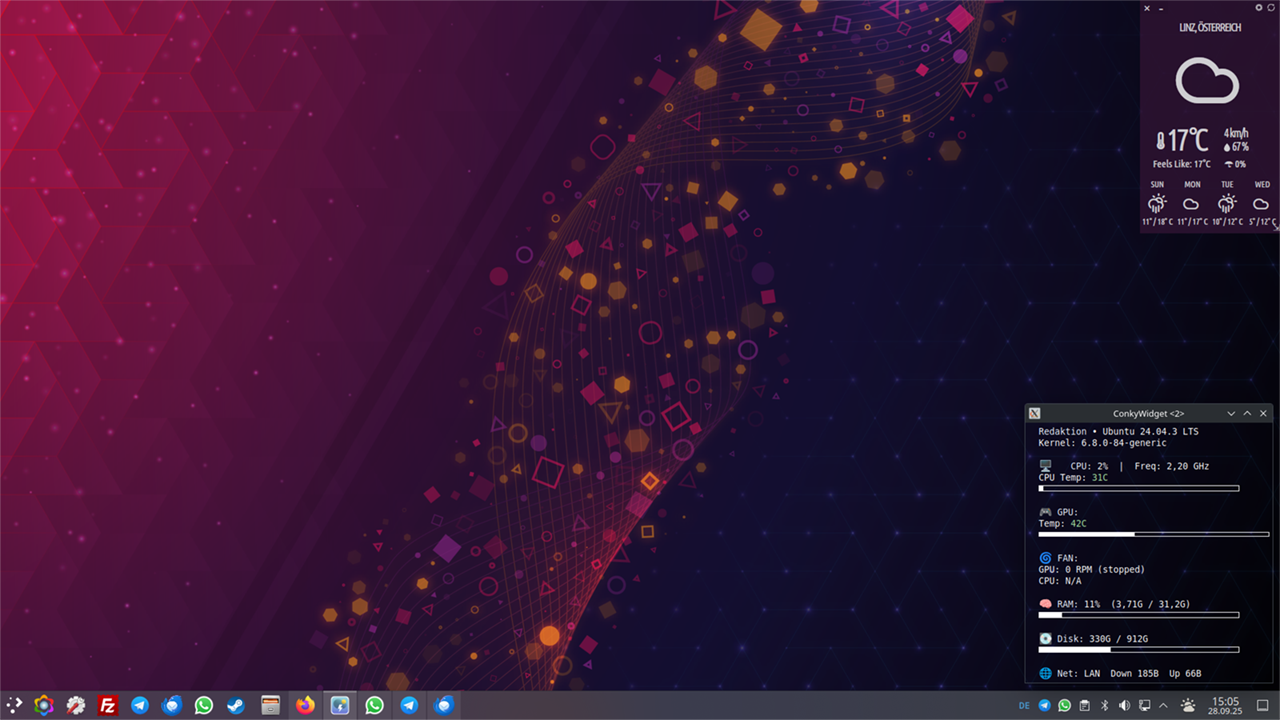The width and height of the screenshot is (1280, 720).
Task: Click the Show Desktop button
Action: coord(1263,705)
